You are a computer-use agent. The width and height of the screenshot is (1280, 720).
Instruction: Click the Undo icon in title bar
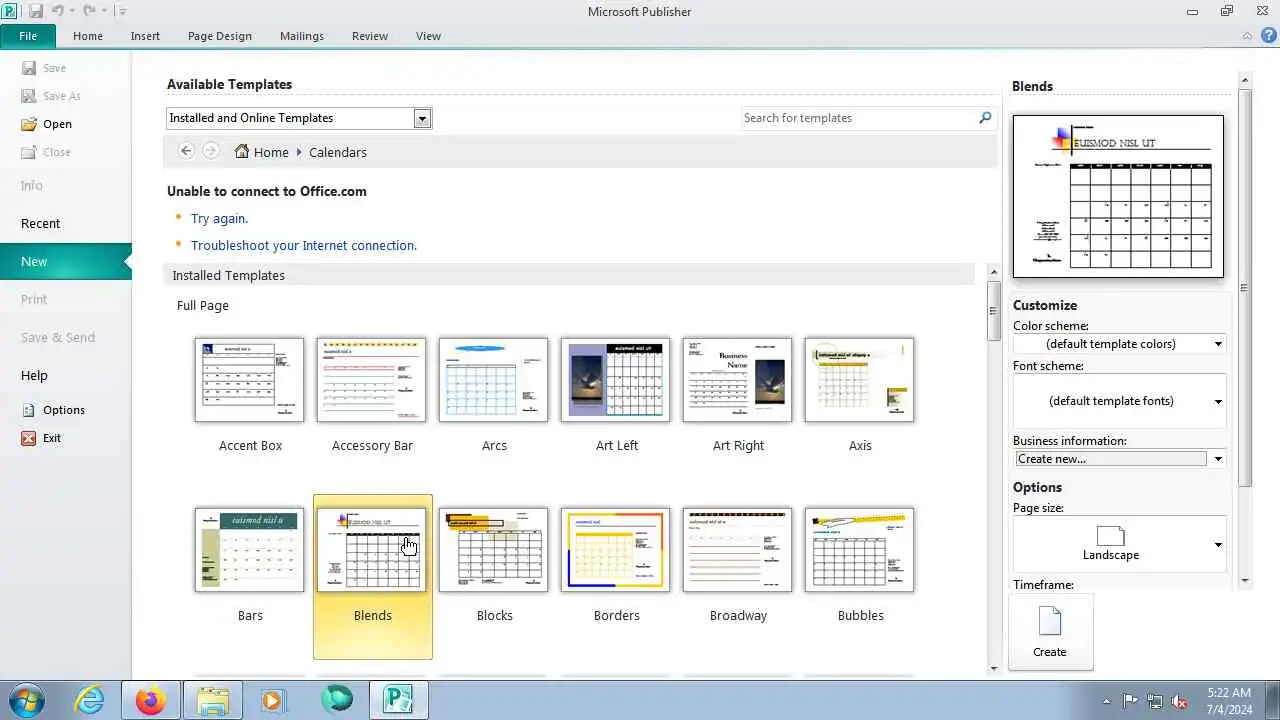[57, 11]
